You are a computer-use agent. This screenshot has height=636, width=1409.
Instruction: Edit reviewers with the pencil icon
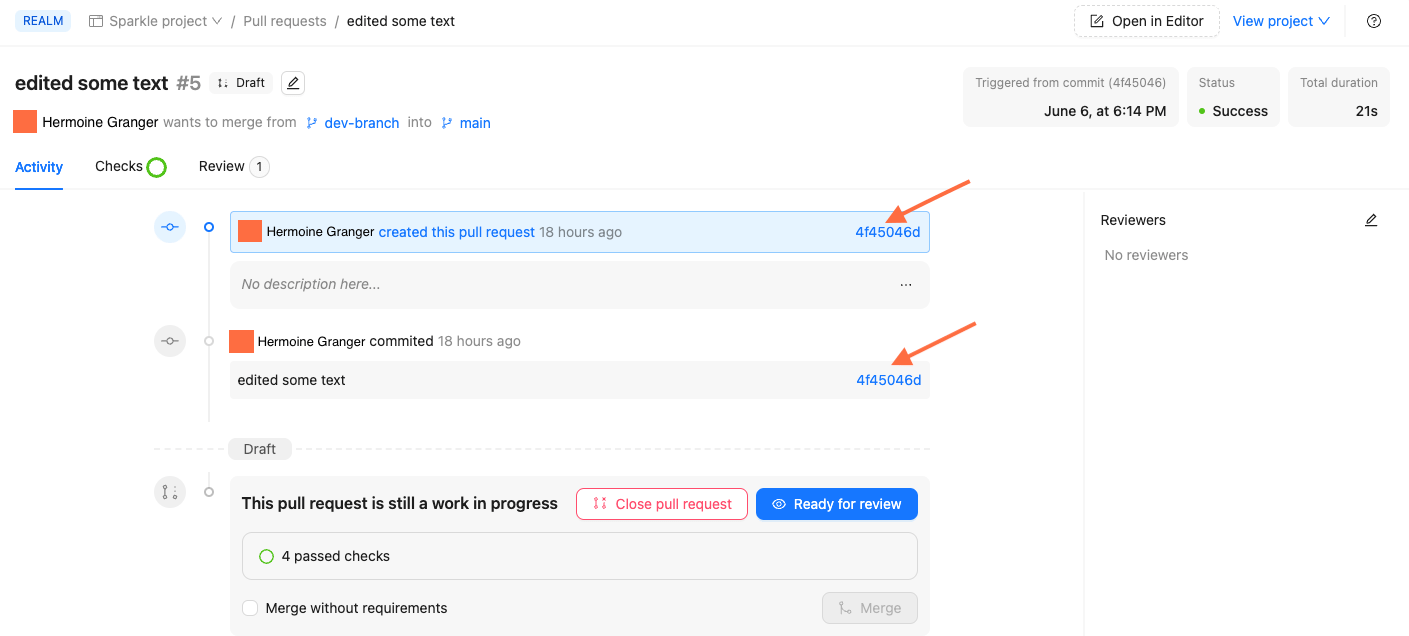(x=1371, y=220)
